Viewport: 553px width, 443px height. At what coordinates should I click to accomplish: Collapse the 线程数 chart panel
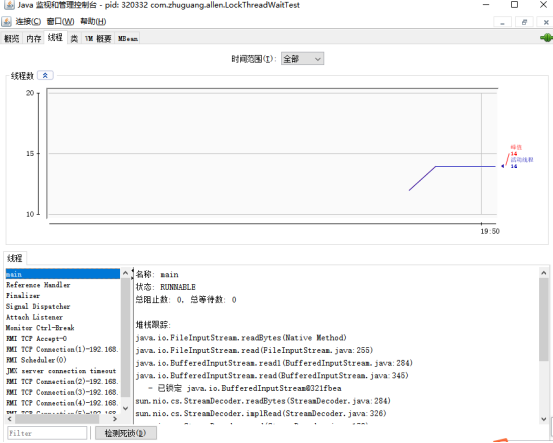pos(45,75)
